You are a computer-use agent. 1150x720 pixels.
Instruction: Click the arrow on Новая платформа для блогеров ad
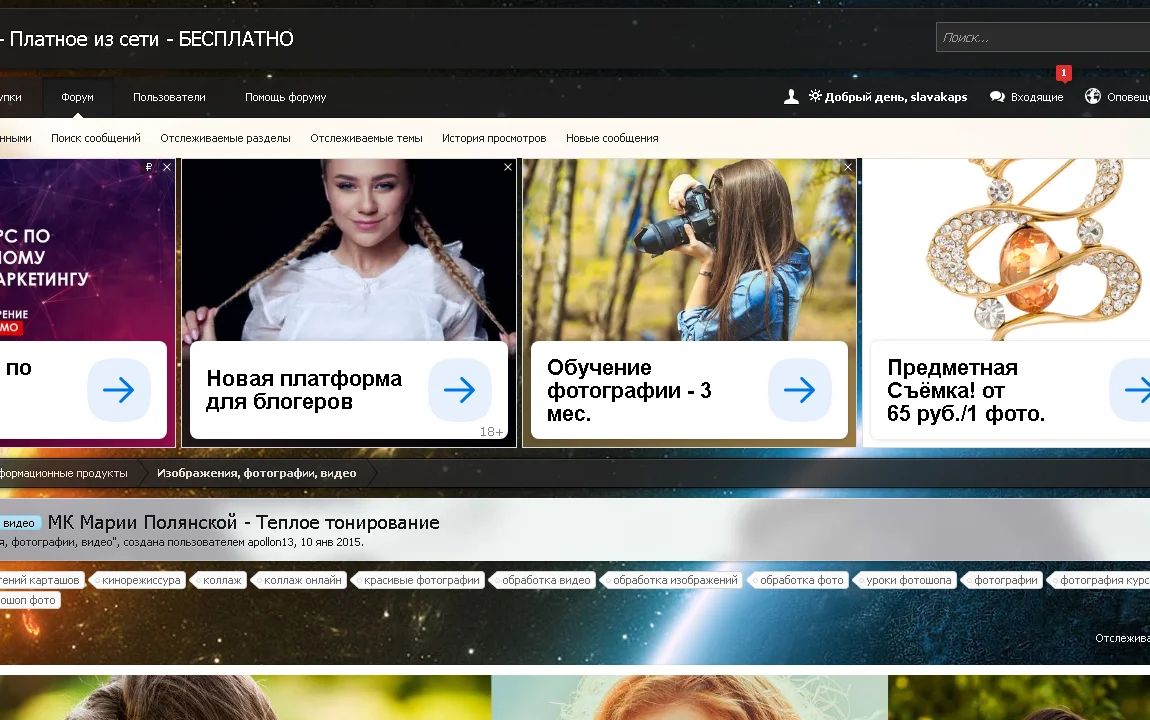click(459, 390)
